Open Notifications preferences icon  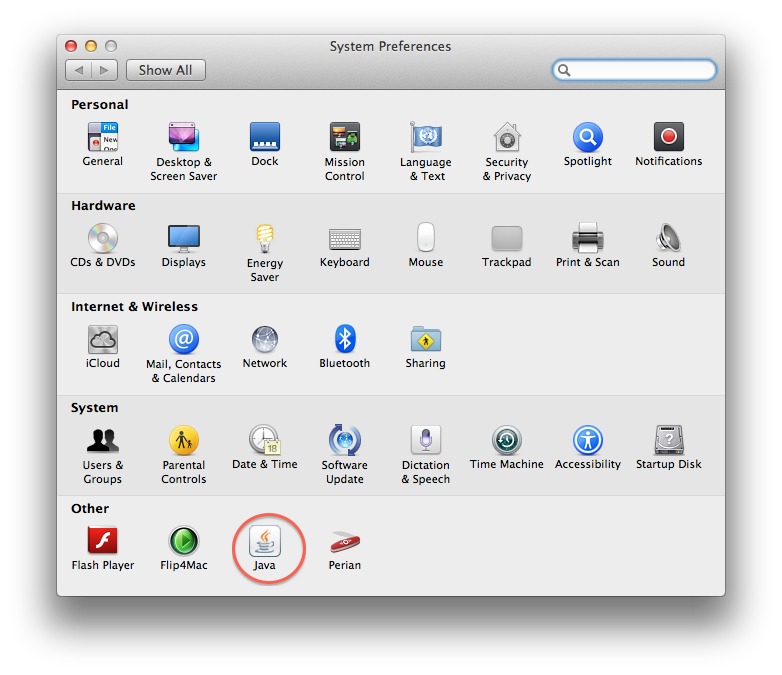click(668, 137)
